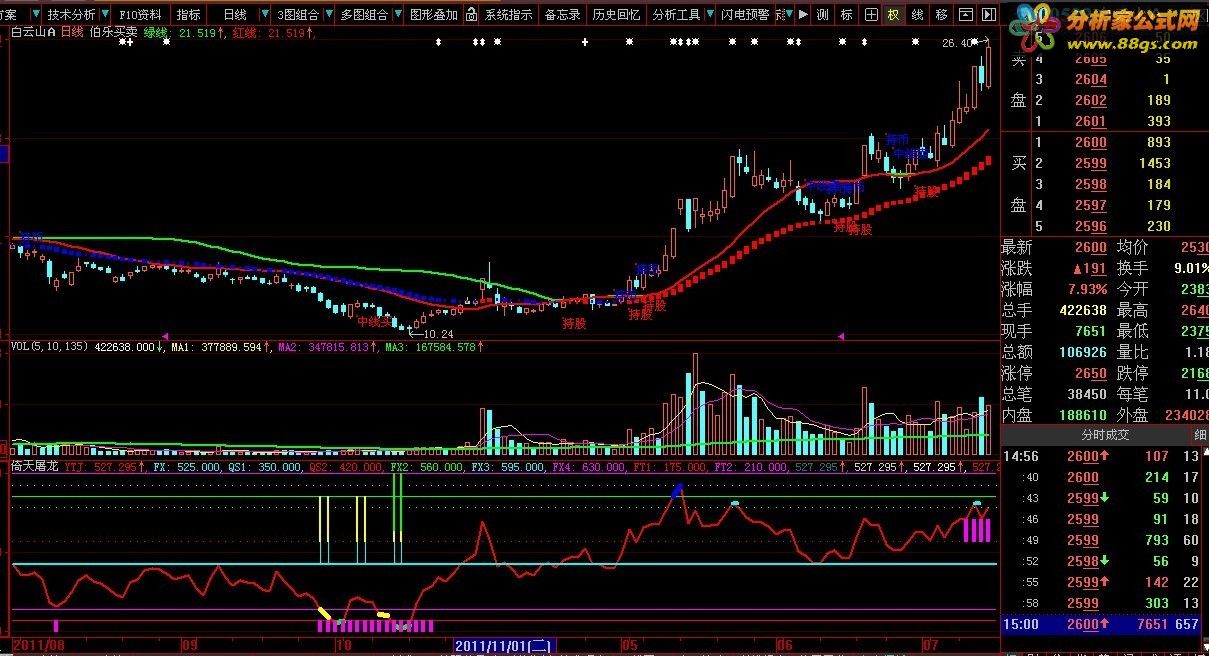Open the 方案 dropdown arrow

[35, 15]
